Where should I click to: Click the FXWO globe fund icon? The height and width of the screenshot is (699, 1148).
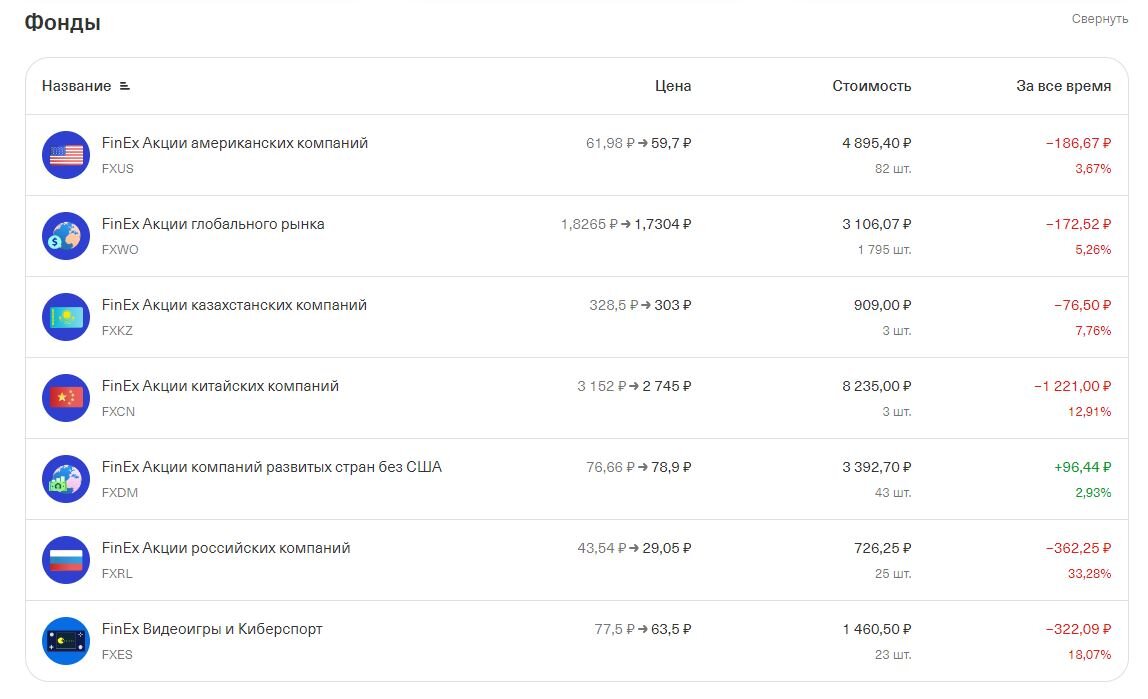point(66,236)
